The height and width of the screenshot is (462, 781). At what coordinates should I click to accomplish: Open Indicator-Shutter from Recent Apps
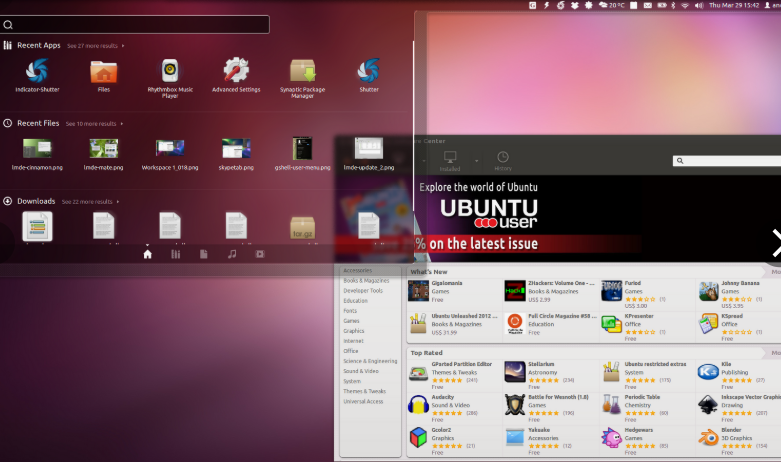pos(37,75)
